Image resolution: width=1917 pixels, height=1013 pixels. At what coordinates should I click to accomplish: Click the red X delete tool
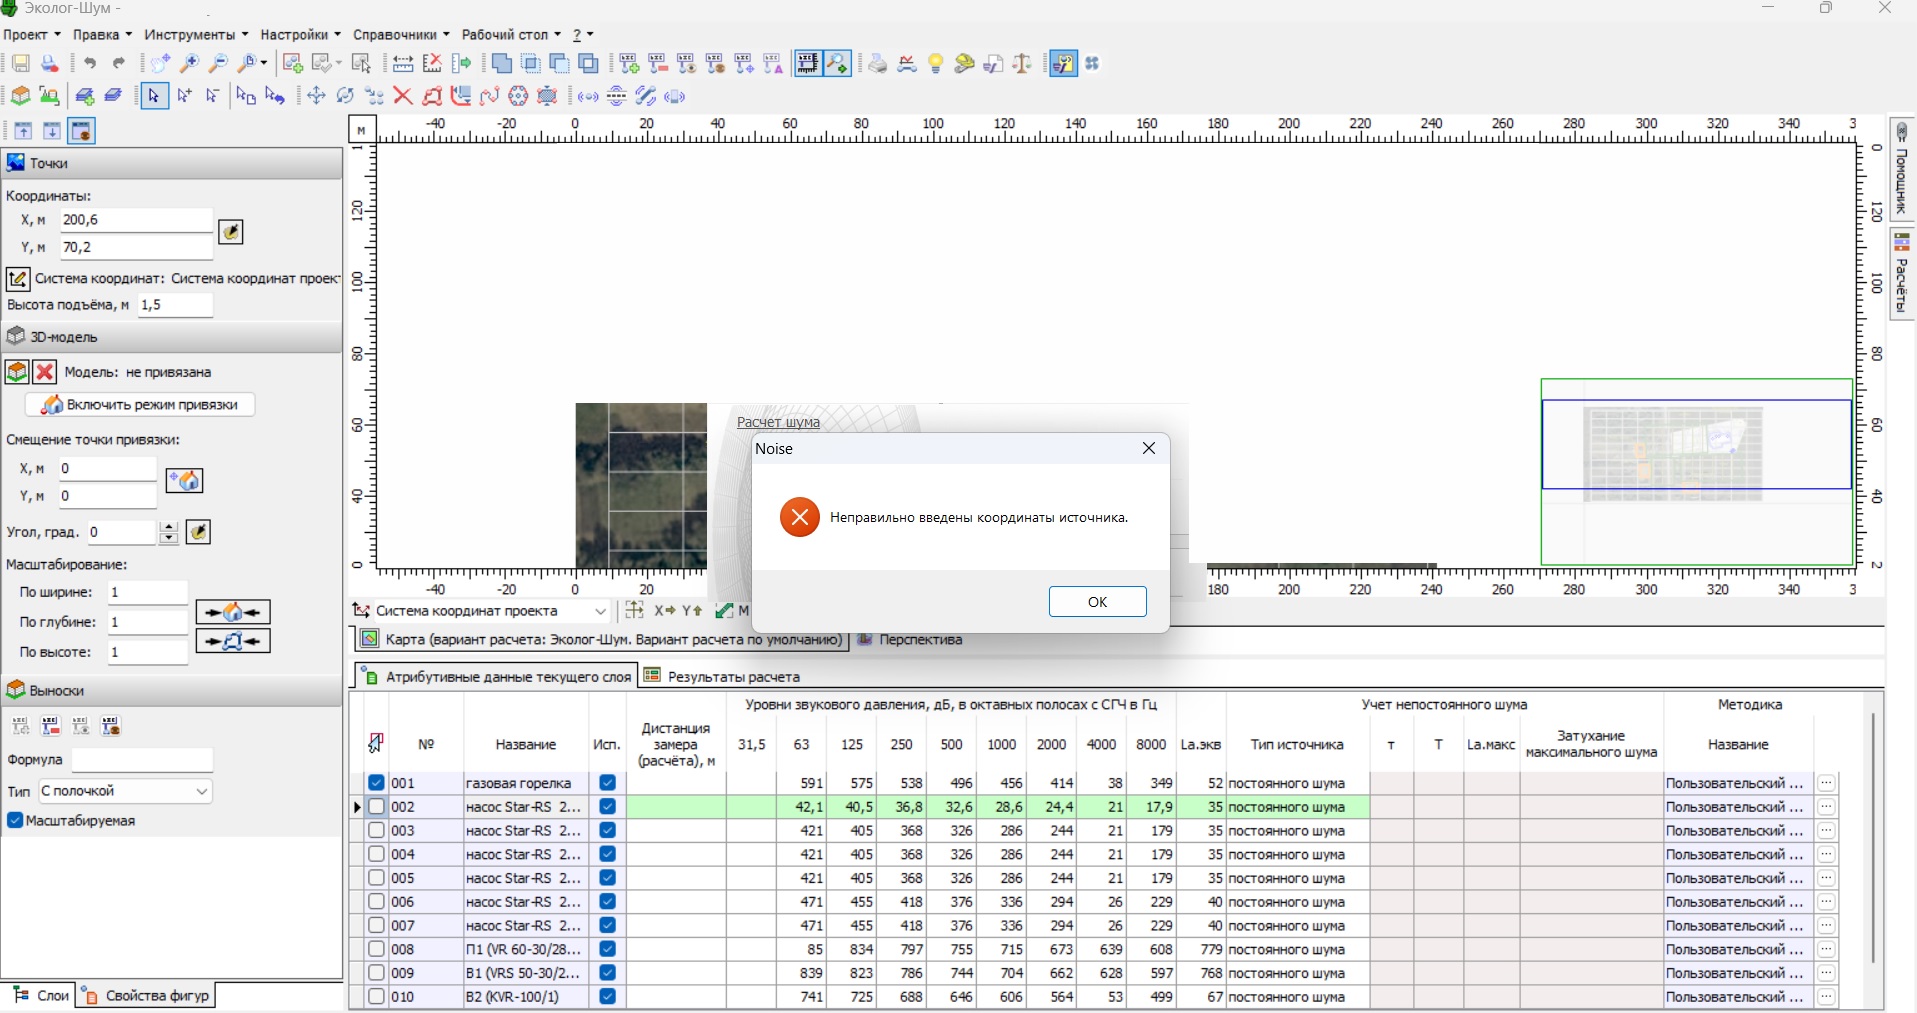[403, 96]
